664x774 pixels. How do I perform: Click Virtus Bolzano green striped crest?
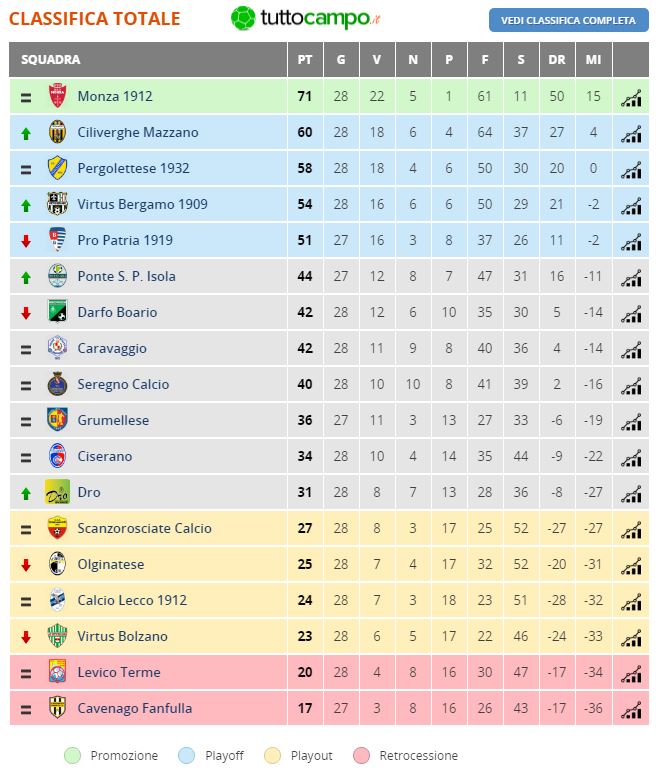tap(57, 636)
